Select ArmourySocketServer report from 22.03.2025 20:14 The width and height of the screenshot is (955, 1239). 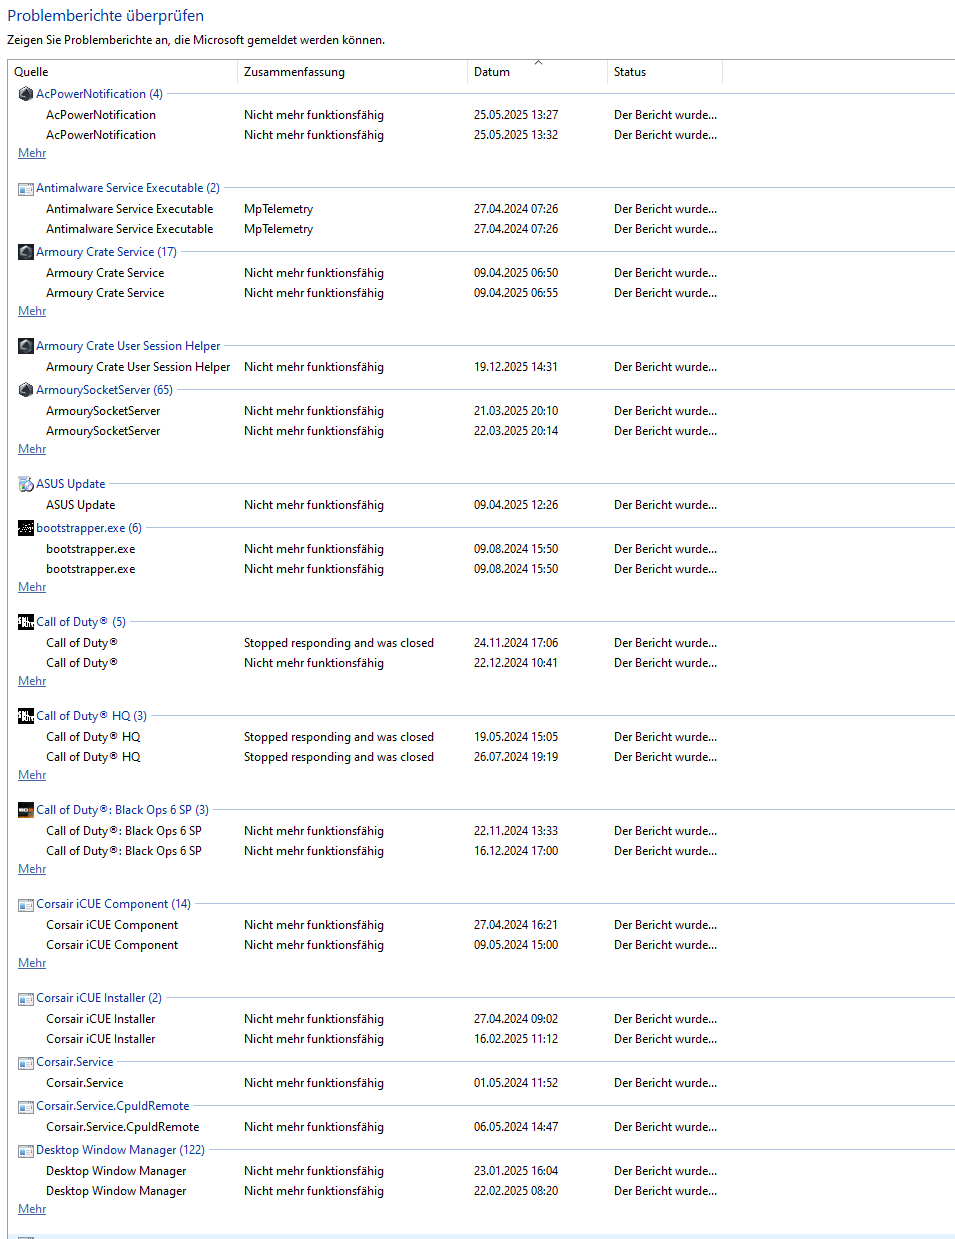381,431
